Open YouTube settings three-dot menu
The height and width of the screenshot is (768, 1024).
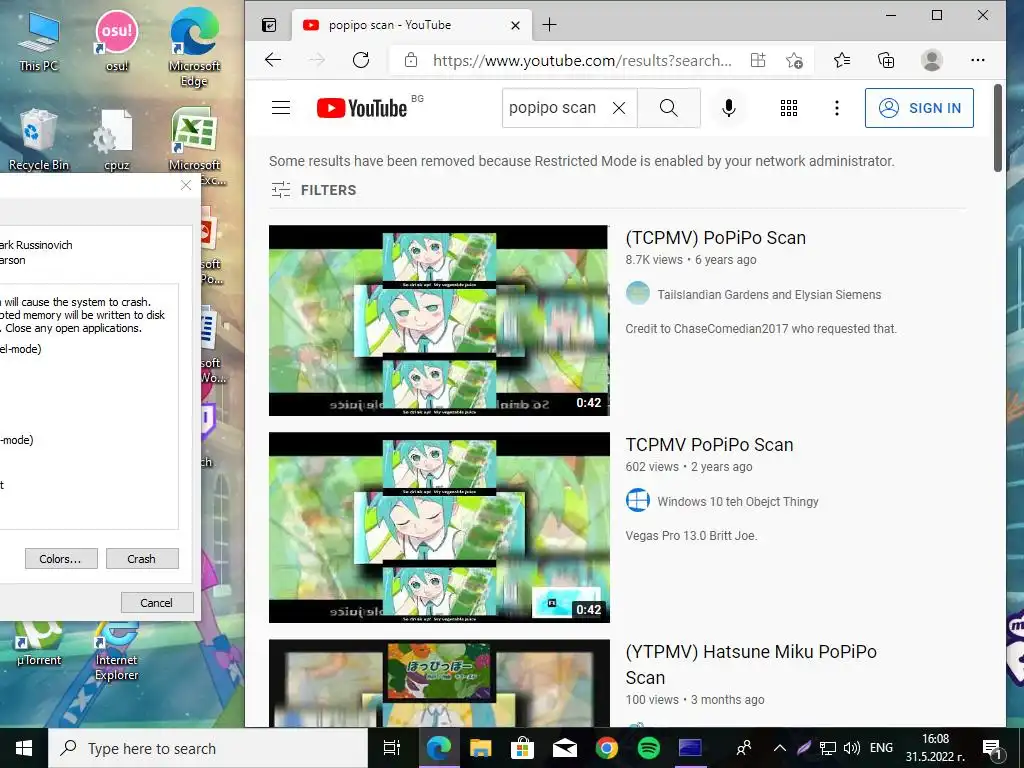point(837,108)
